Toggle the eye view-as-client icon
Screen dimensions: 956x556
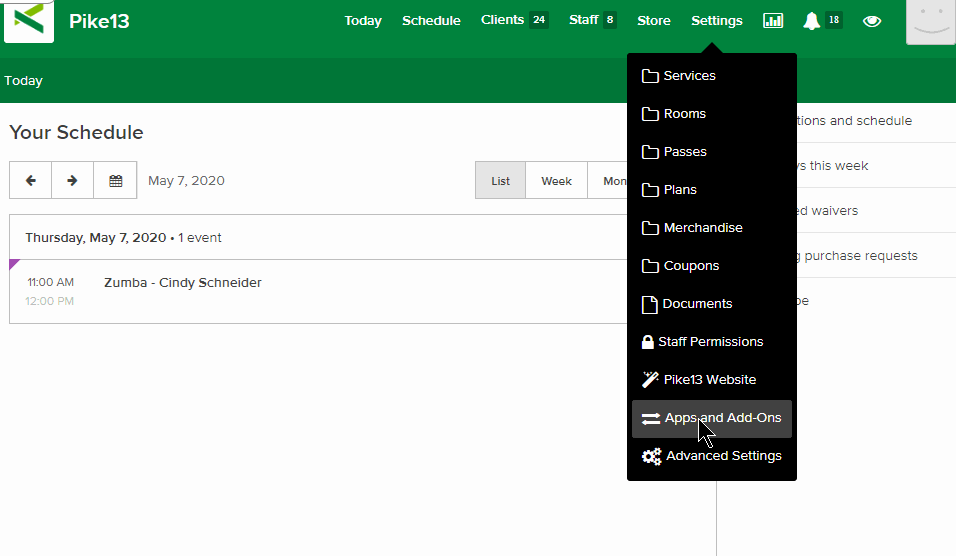point(872,21)
